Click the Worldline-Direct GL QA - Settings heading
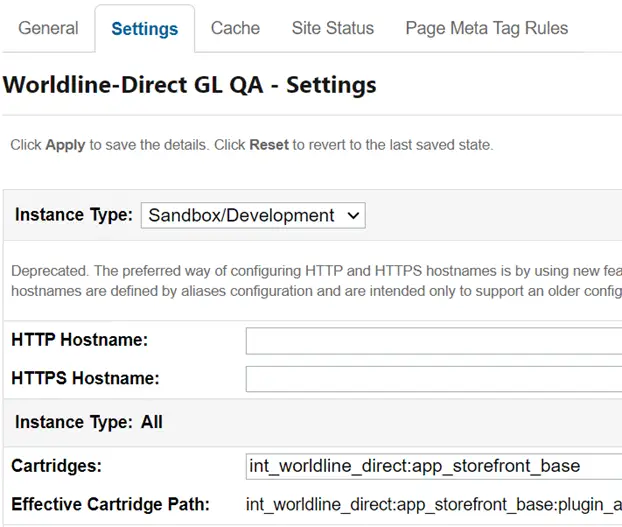 (x=190, y=84)
